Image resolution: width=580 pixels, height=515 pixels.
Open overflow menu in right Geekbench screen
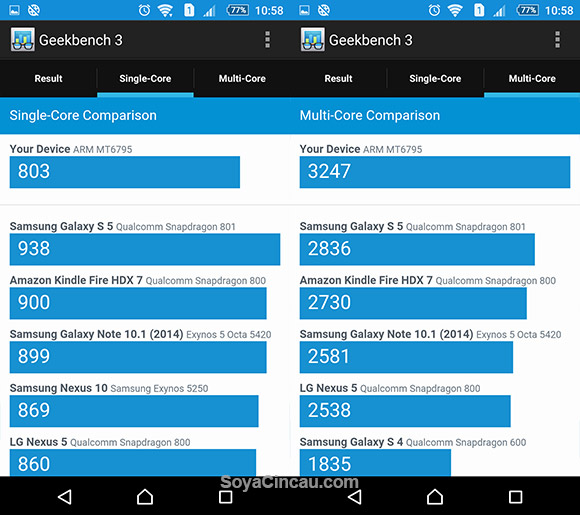pos(557,40)
